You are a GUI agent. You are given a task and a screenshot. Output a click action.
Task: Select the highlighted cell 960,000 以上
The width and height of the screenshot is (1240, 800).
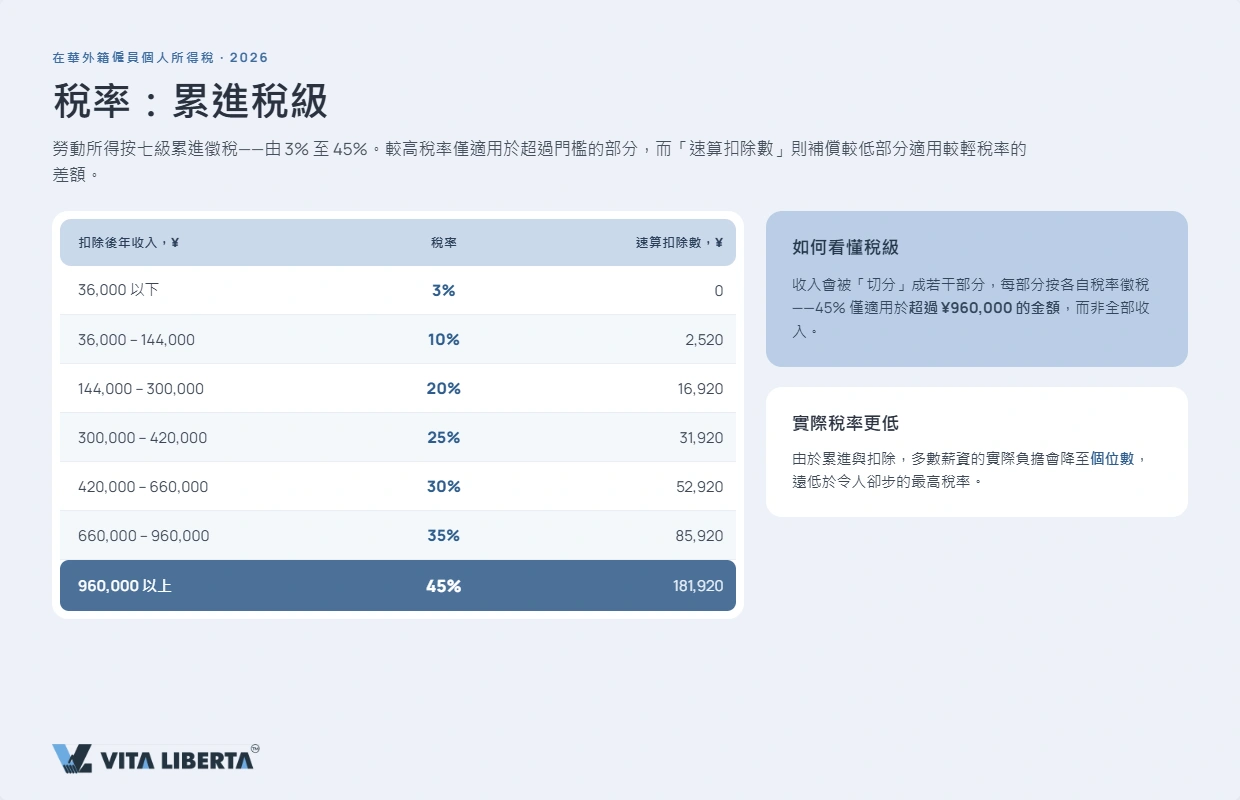point(125,586)
